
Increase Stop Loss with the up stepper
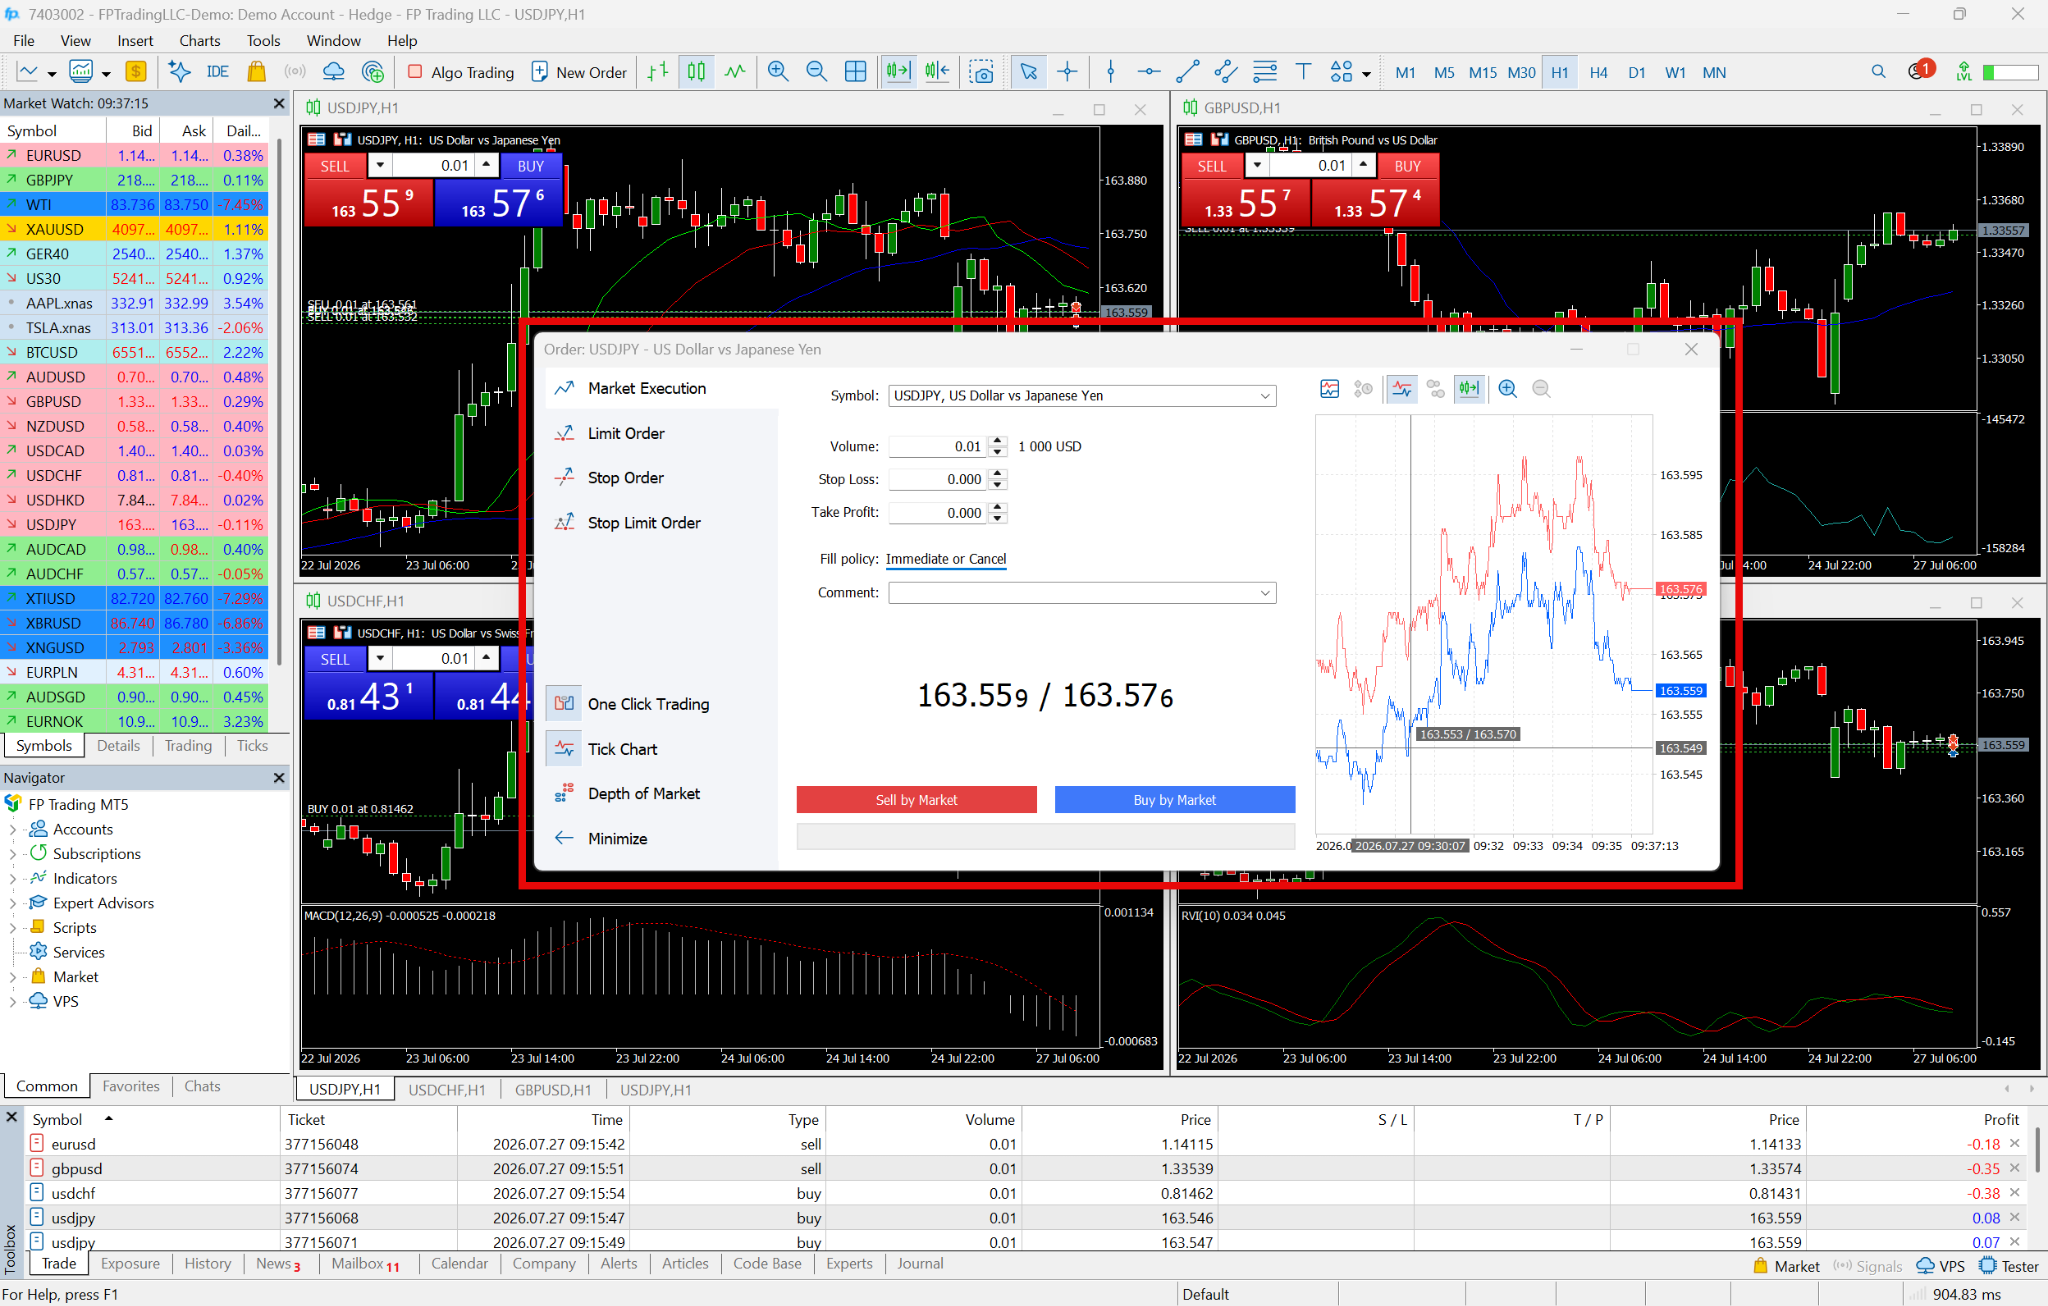(x=997, y=474)
